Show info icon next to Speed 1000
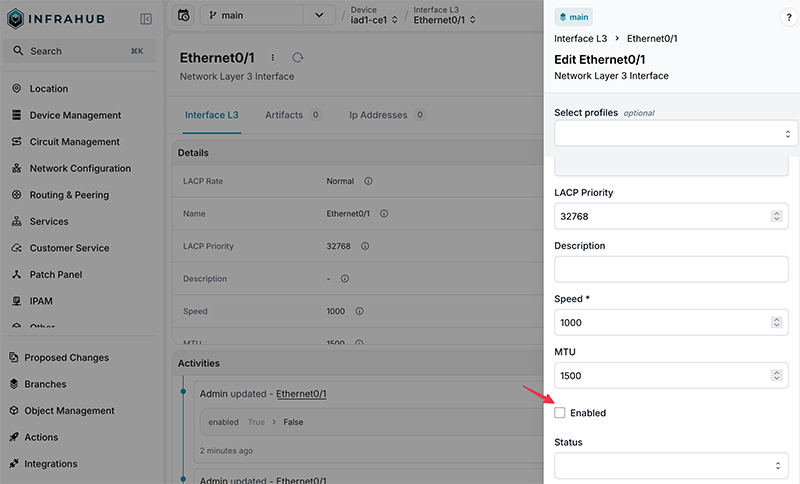This screenshot has width=800, height=484. (360, 311)
